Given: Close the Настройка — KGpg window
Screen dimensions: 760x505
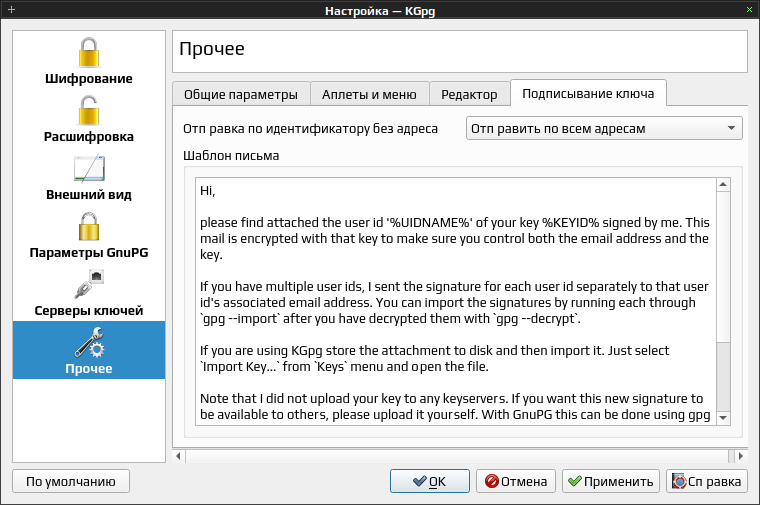Looking at the screenshot, I should coord(749,9).
